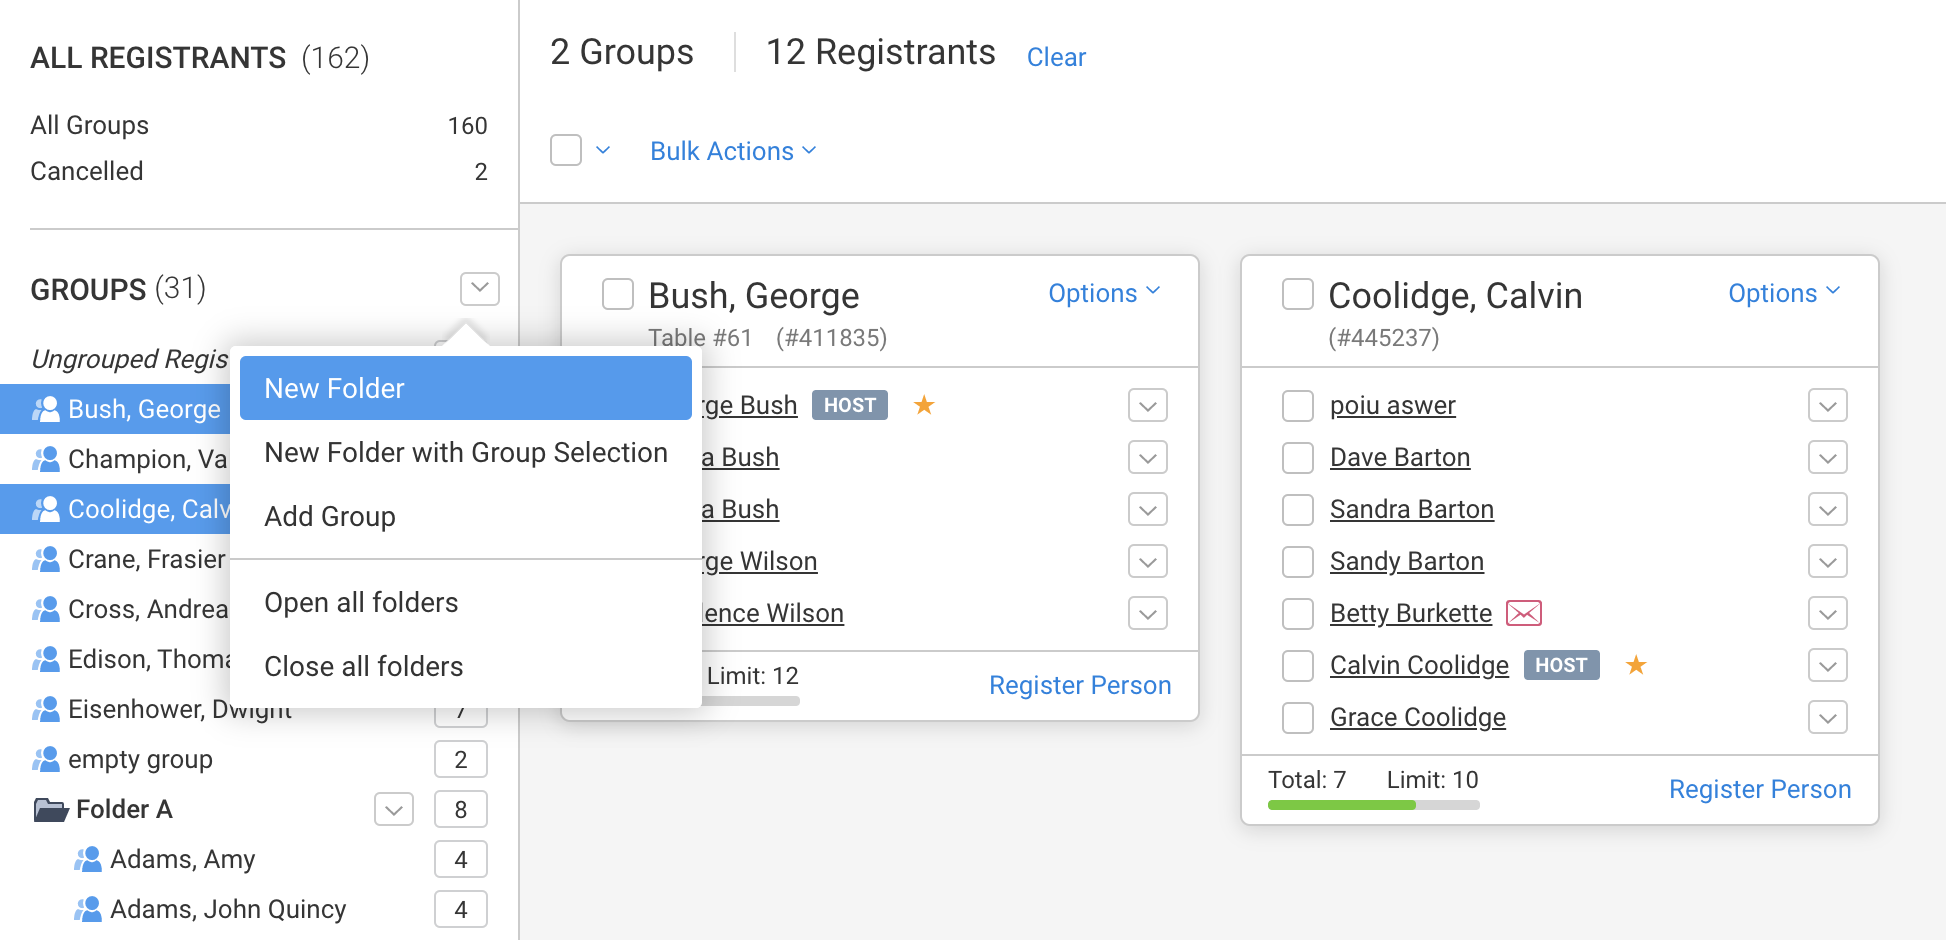Click the envelope icon beside Betty Burkette
This screenshot has height=940, width=1946.
pyautogui.click(x=1523, y=613)
